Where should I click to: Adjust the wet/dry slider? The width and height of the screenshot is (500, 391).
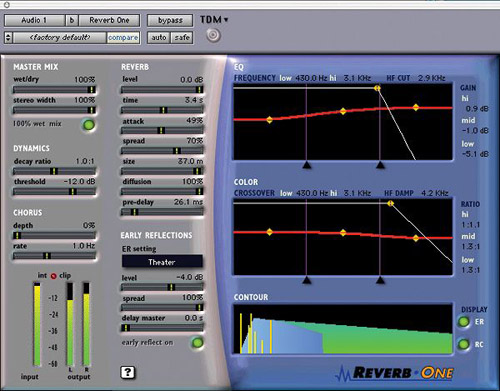(54, 90)
